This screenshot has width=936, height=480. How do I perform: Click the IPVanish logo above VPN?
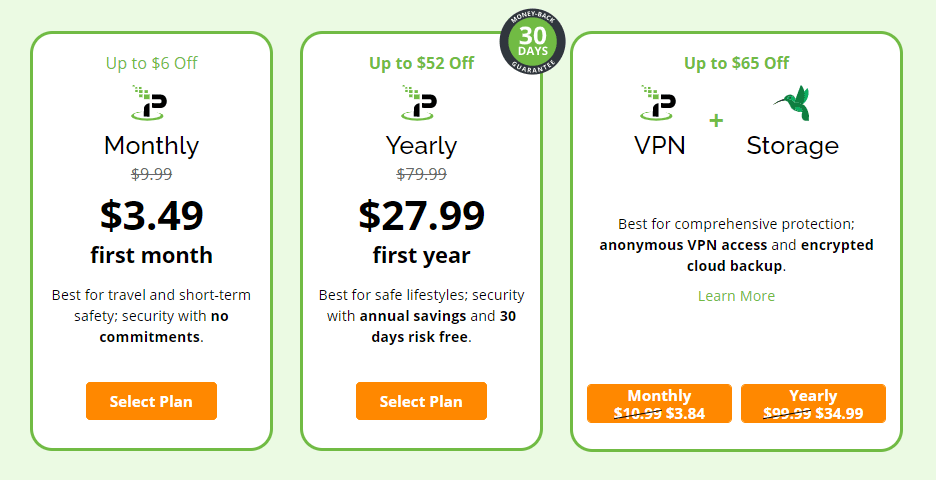point(658,103)
